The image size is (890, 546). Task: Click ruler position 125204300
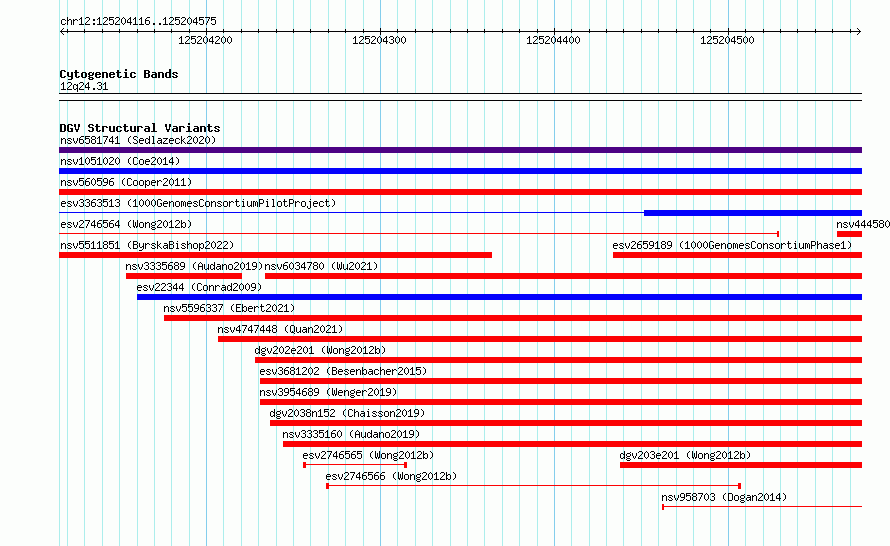coord(379,40)
